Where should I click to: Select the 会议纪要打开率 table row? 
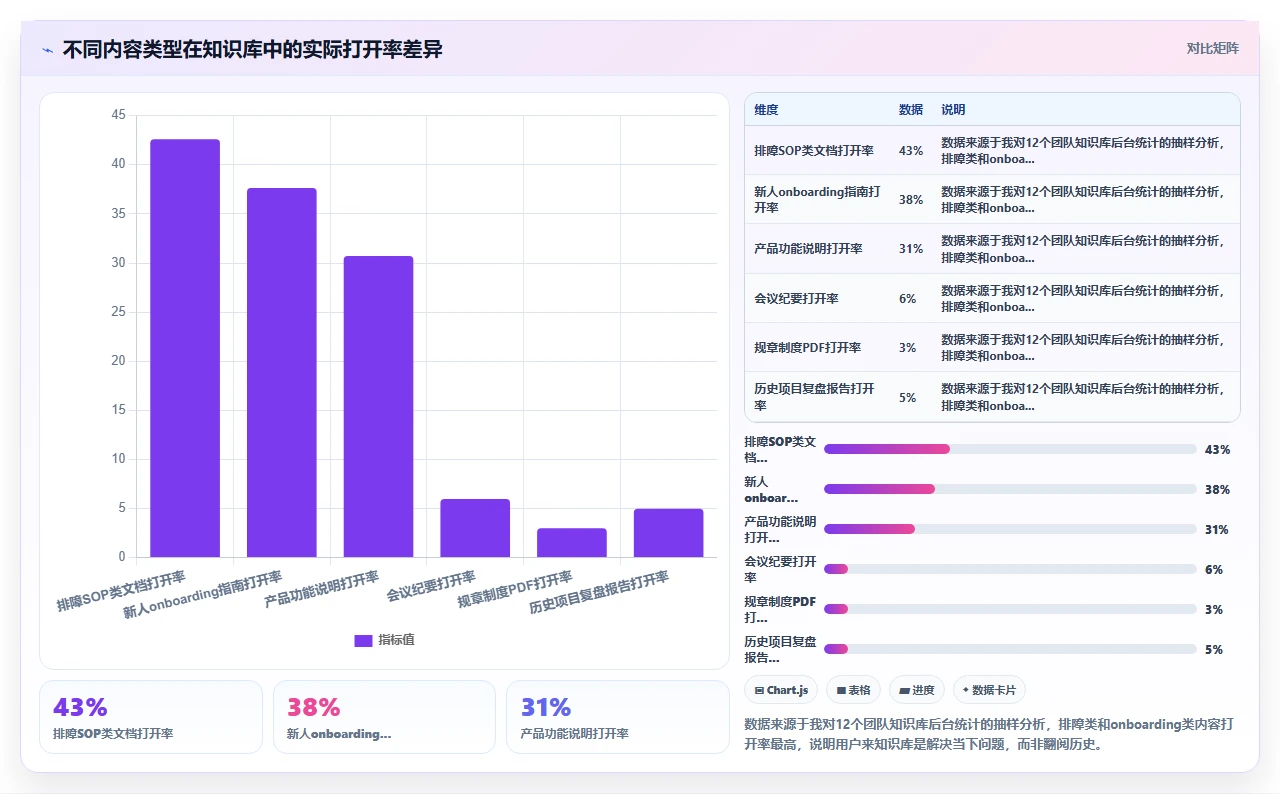click(x=992, y=298)
